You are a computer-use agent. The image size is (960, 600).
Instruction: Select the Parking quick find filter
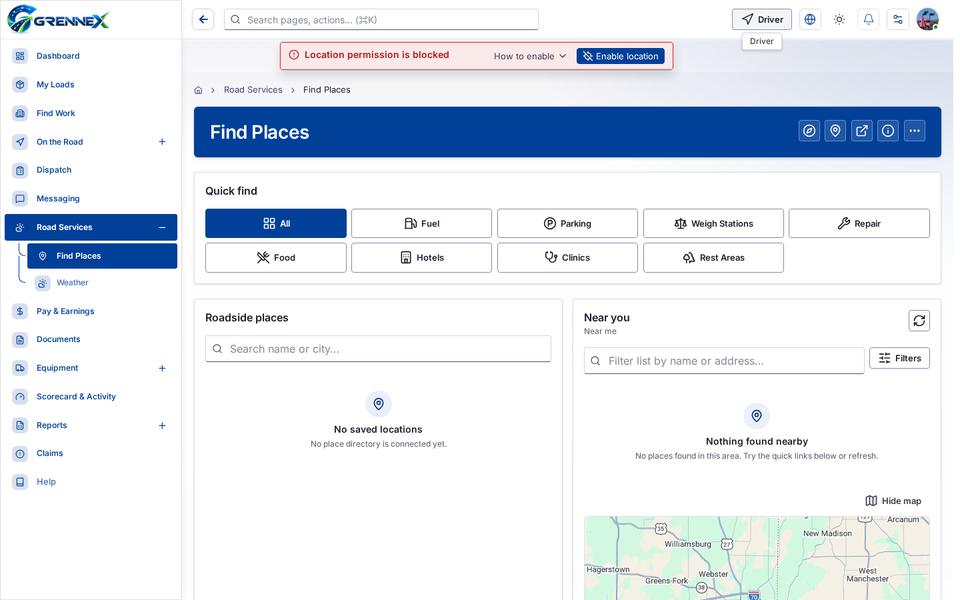568,223
